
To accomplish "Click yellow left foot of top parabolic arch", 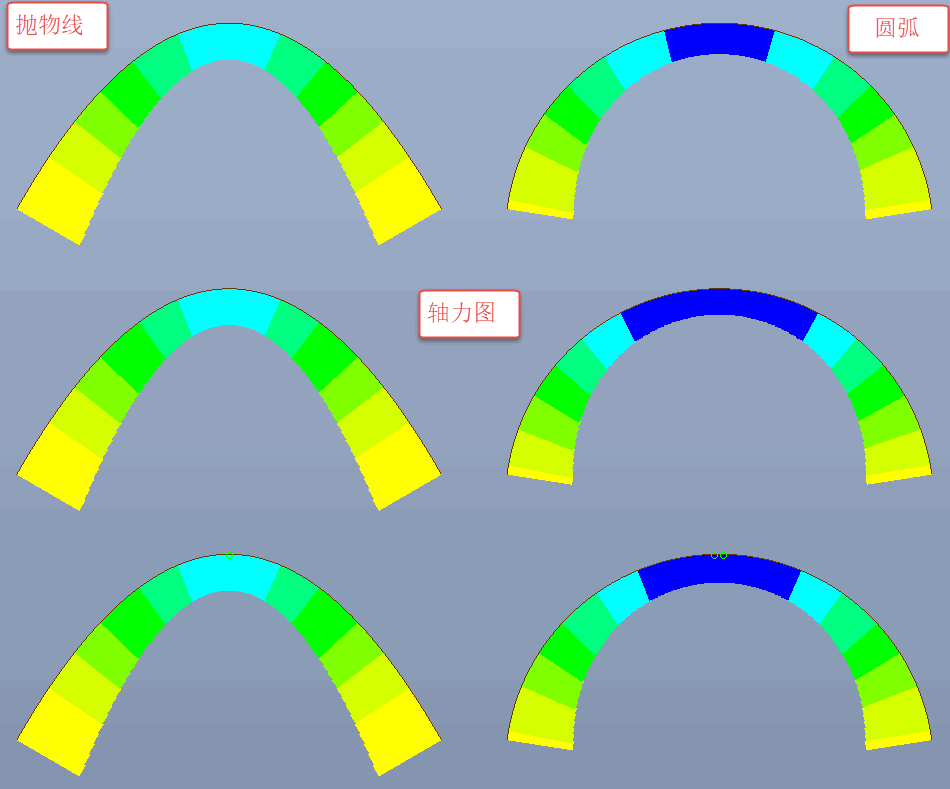I will 61,202.
